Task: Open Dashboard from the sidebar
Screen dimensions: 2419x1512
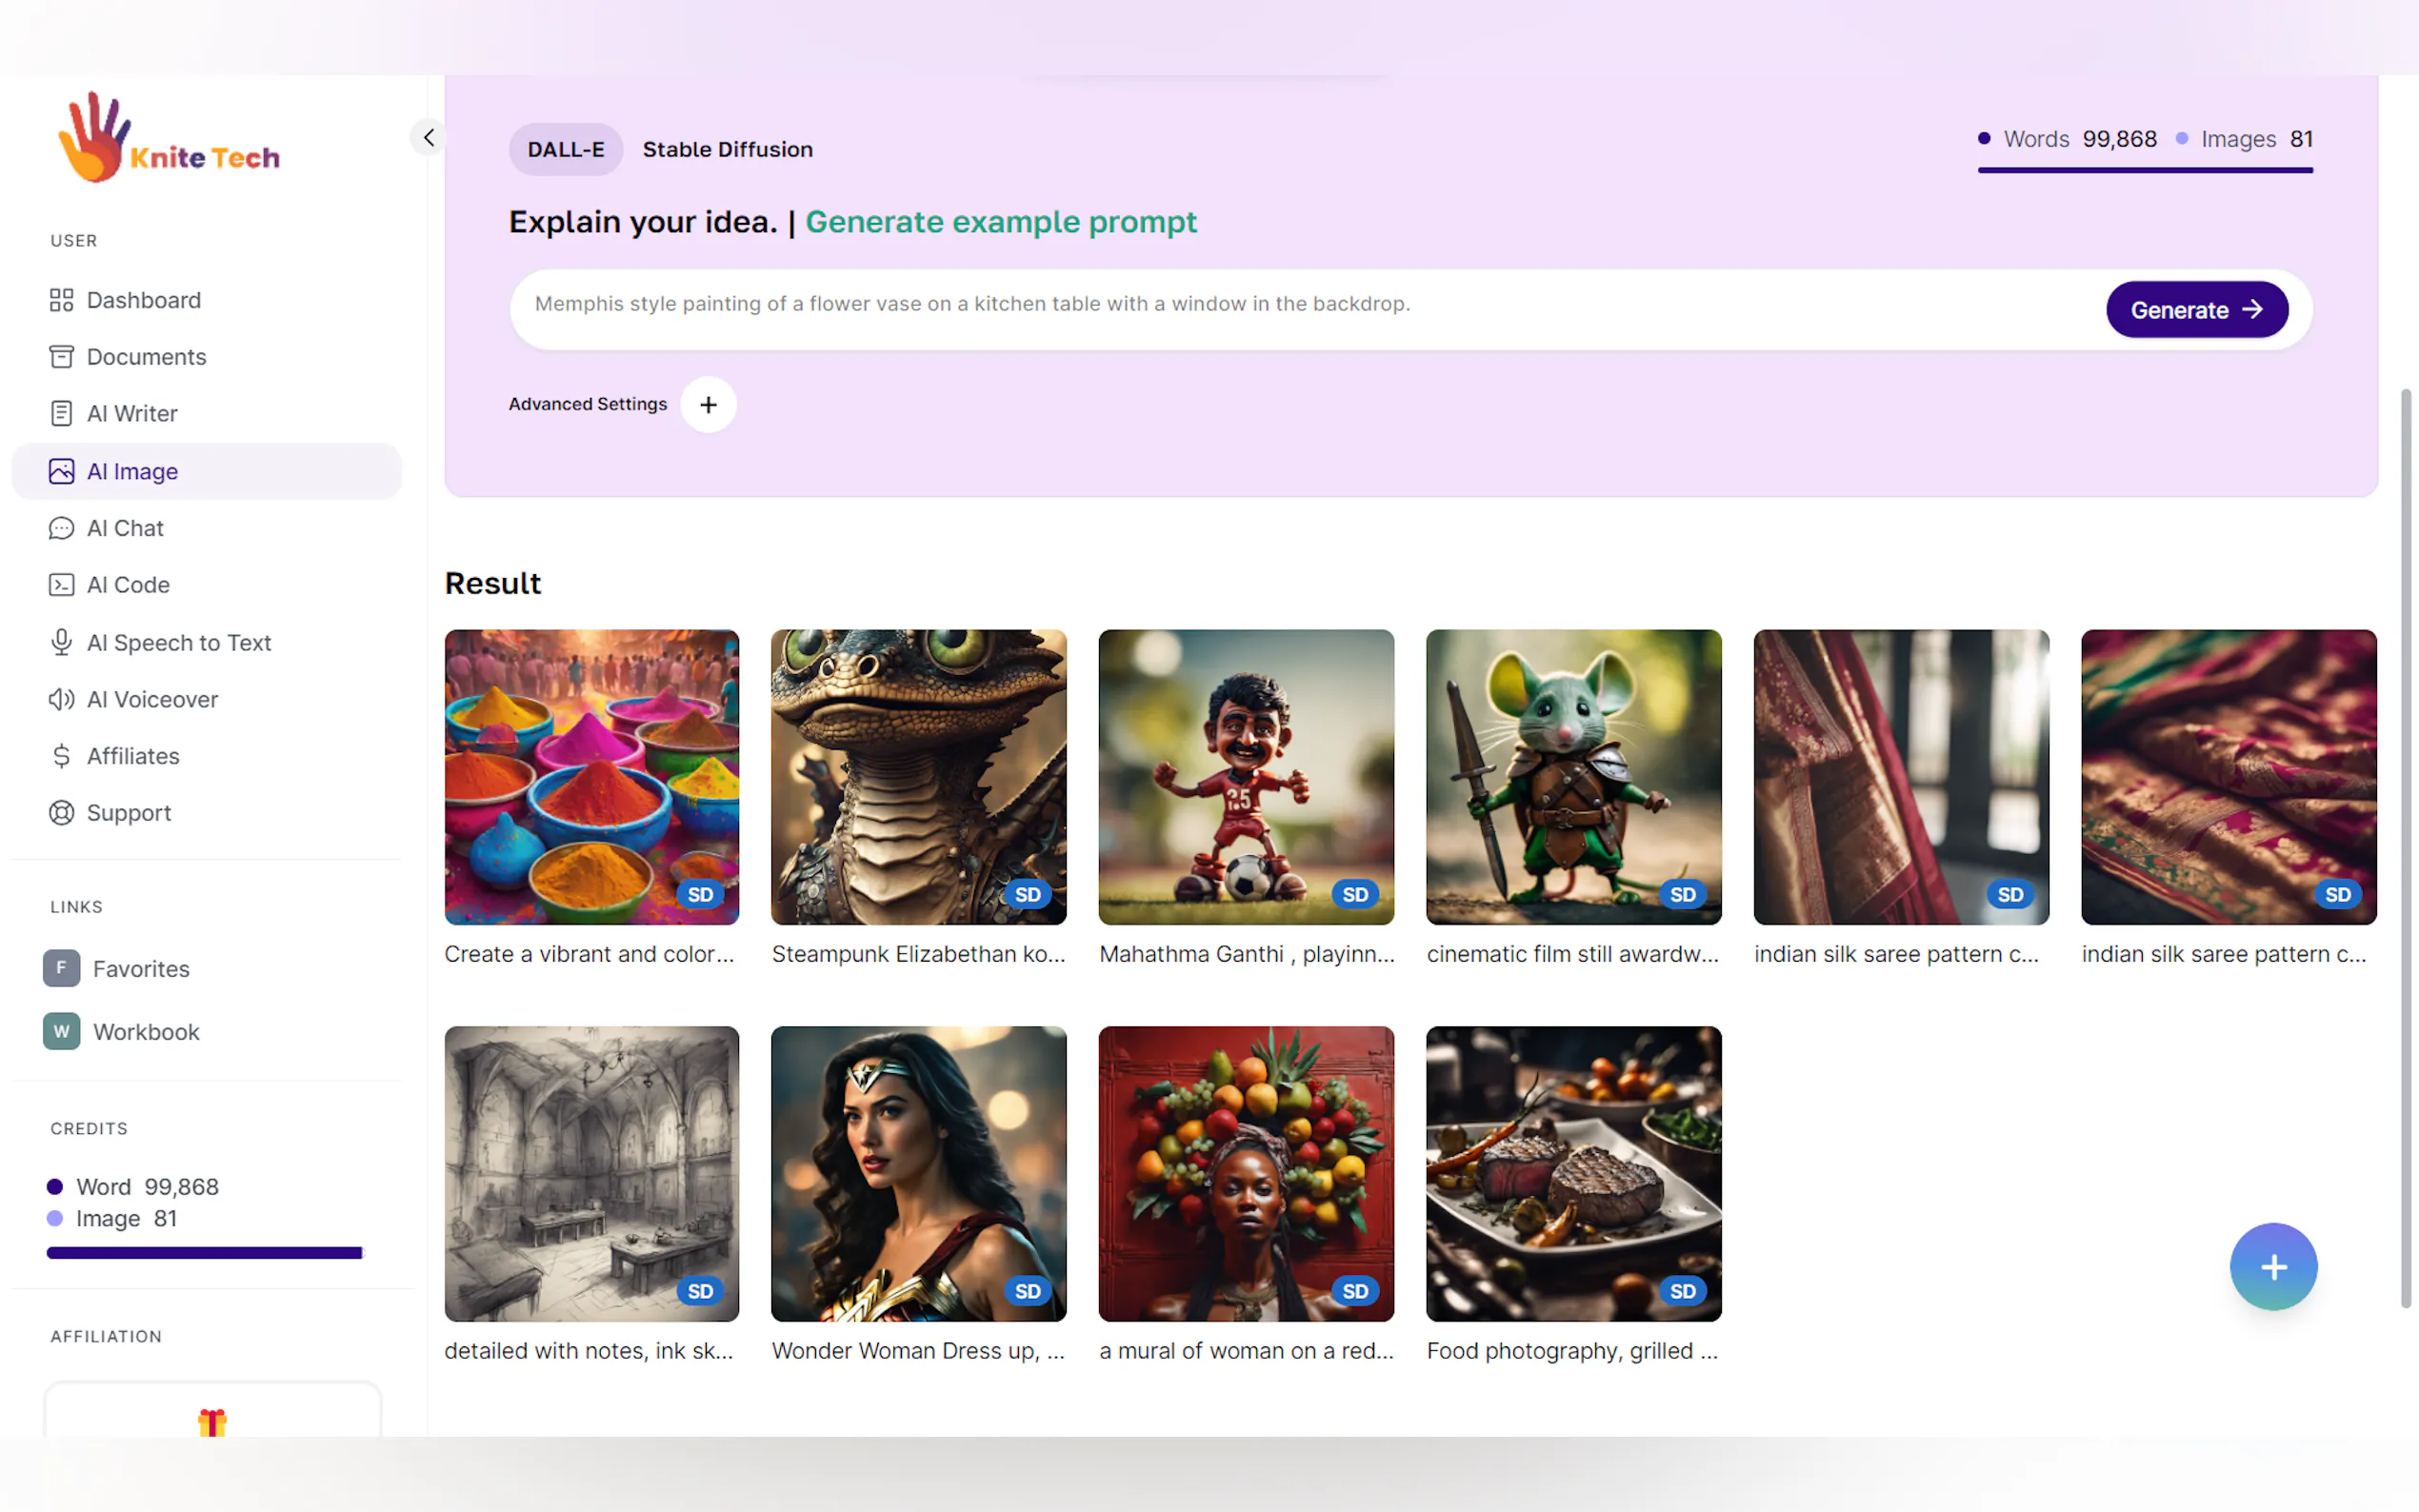Action: click(143, 300)
